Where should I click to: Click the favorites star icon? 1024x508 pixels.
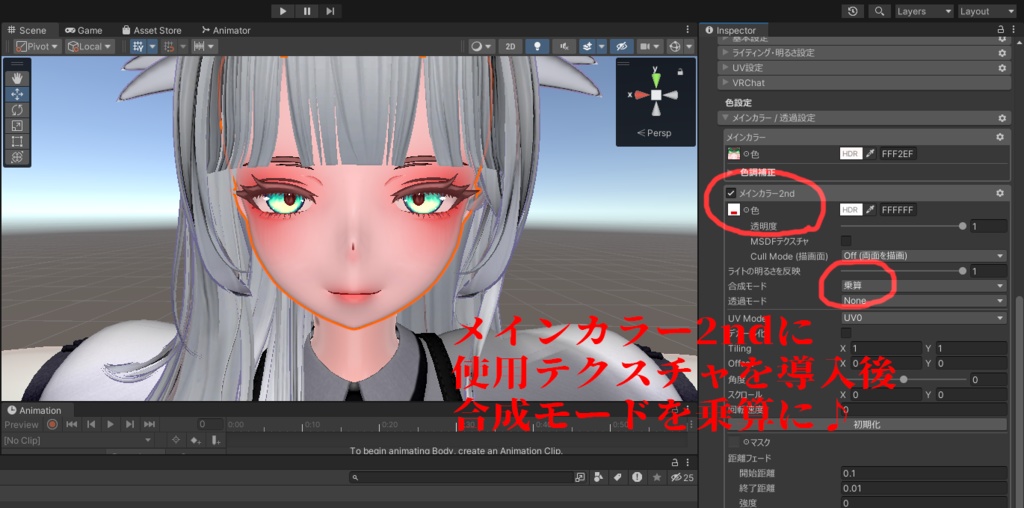656,478
